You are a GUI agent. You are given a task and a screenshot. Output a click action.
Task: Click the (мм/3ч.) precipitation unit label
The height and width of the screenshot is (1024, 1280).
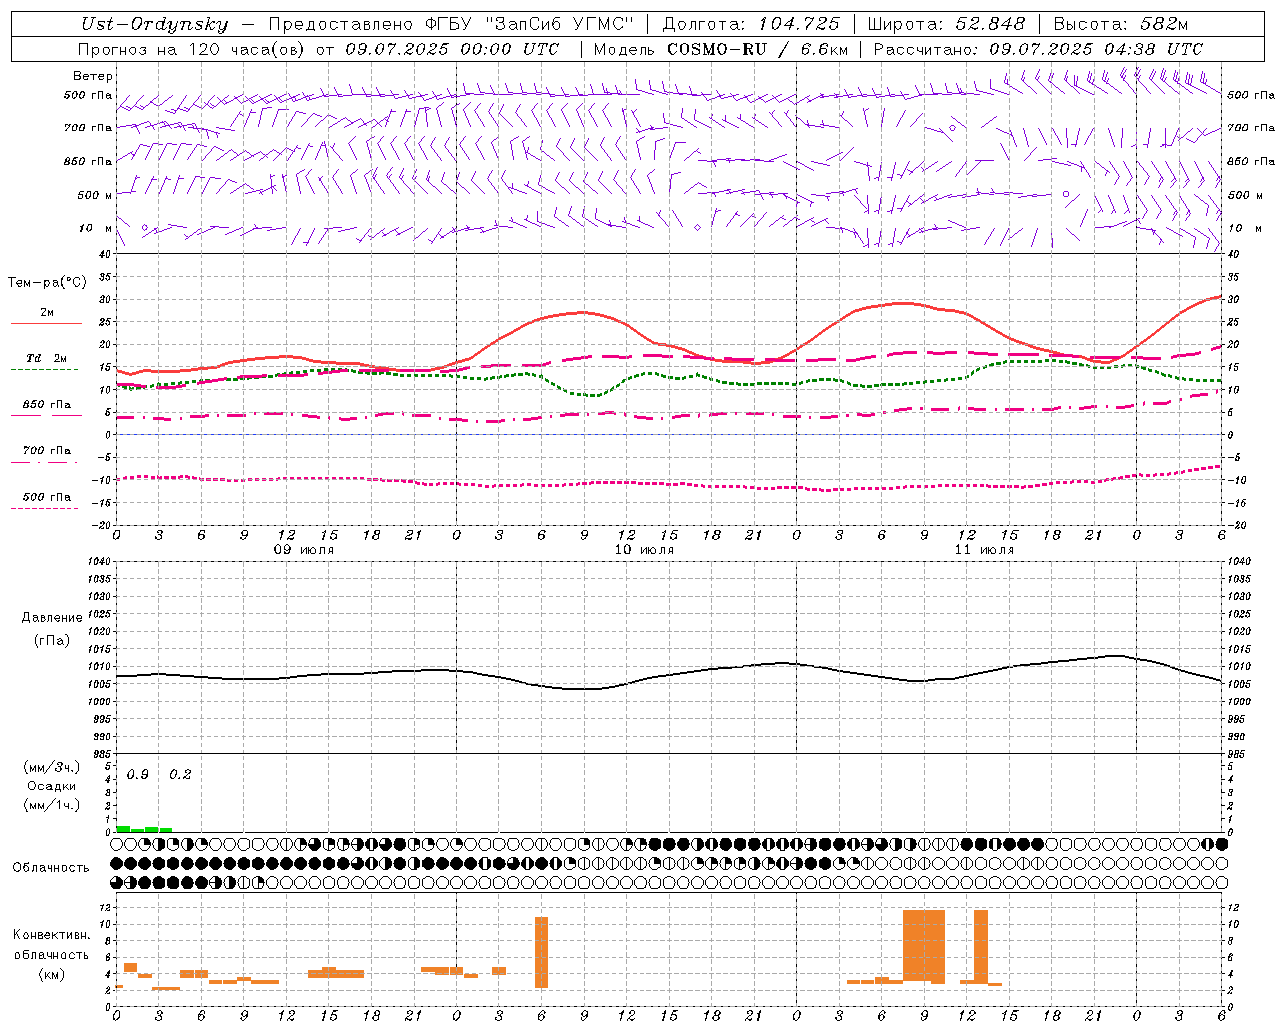[52, 767]
